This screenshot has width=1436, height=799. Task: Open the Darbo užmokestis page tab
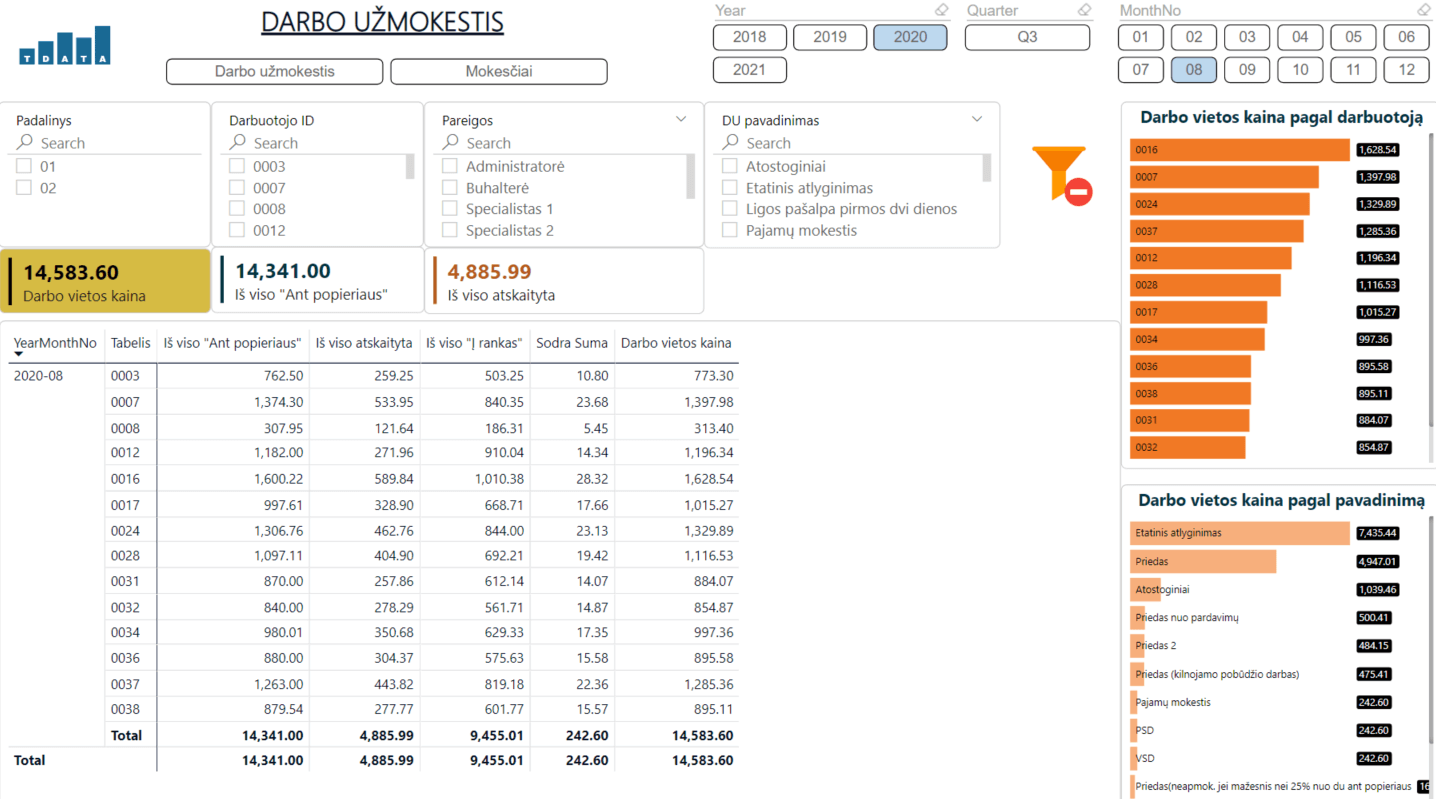pos(274,72)
